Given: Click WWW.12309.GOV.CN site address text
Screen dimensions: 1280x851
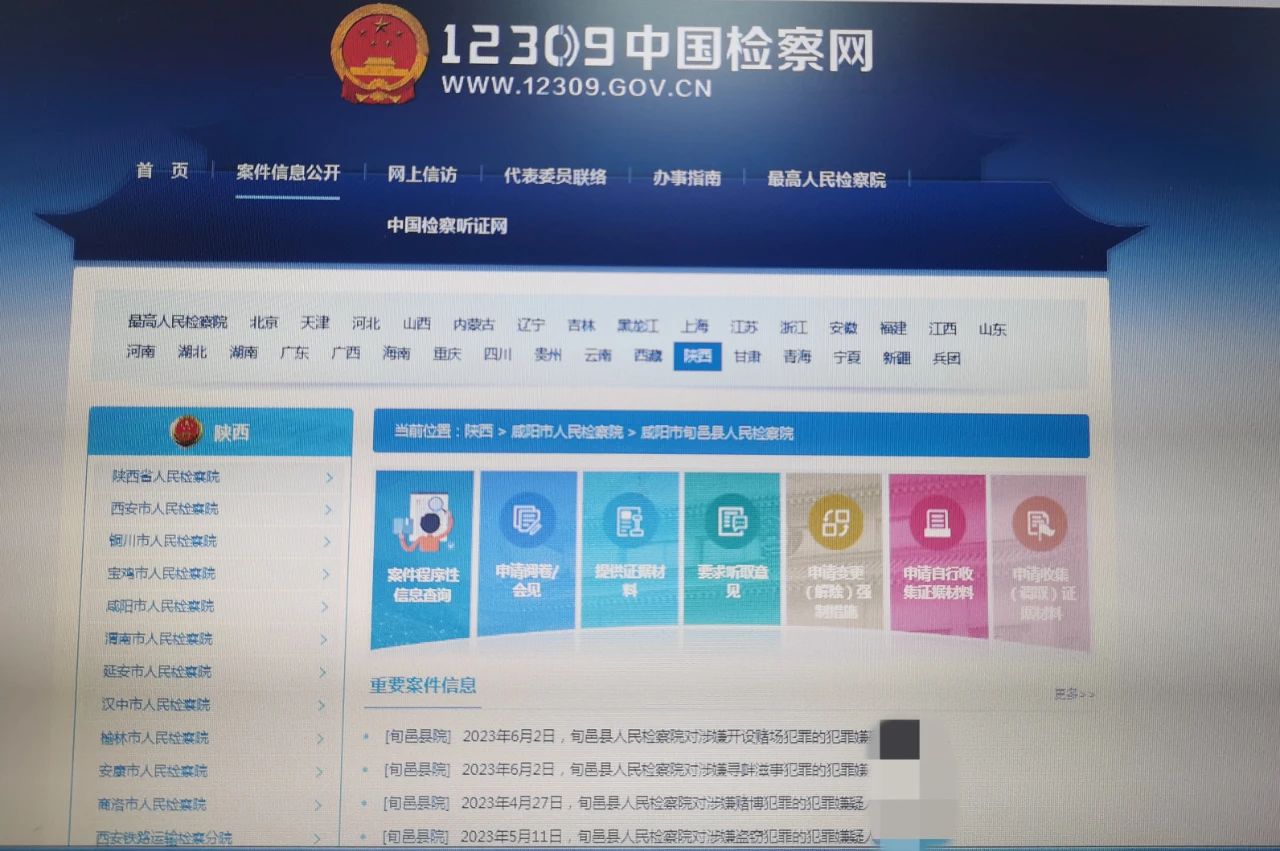Looking at the screenshot, I should (576, 87).
